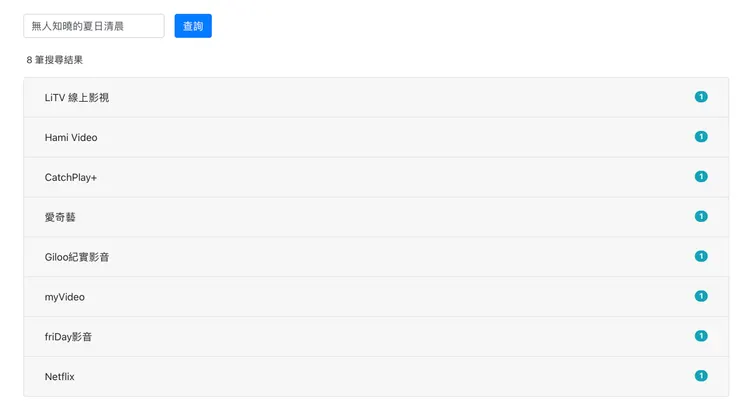This screenshot has height=406, width=740.
Task: Click the Giloo紀實影音 count badge
Action: pos(701,257)
